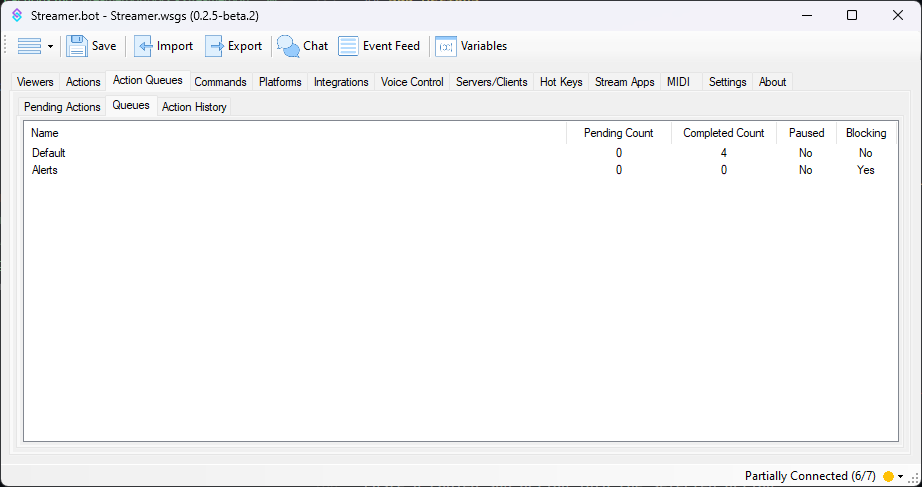Viewport: 922px width, 487px height.
Task: Open the Event Feed icon
Action: 348,46
